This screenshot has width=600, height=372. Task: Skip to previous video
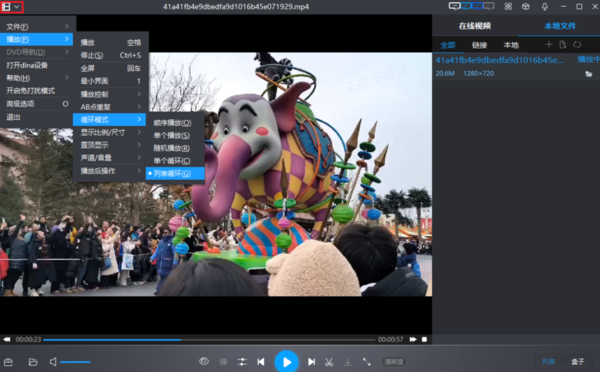tap(261, 362)
